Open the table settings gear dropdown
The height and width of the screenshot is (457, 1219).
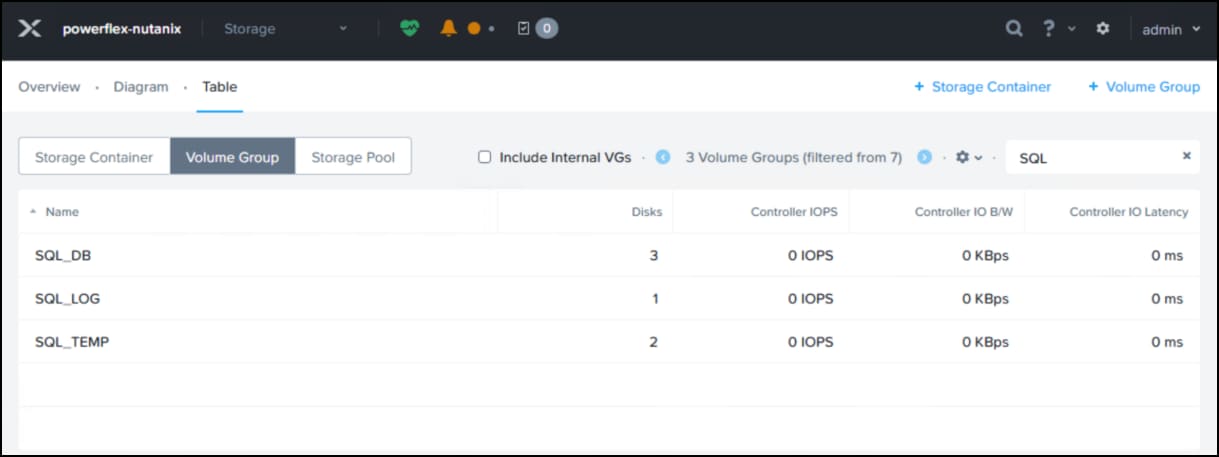(969, 157)
